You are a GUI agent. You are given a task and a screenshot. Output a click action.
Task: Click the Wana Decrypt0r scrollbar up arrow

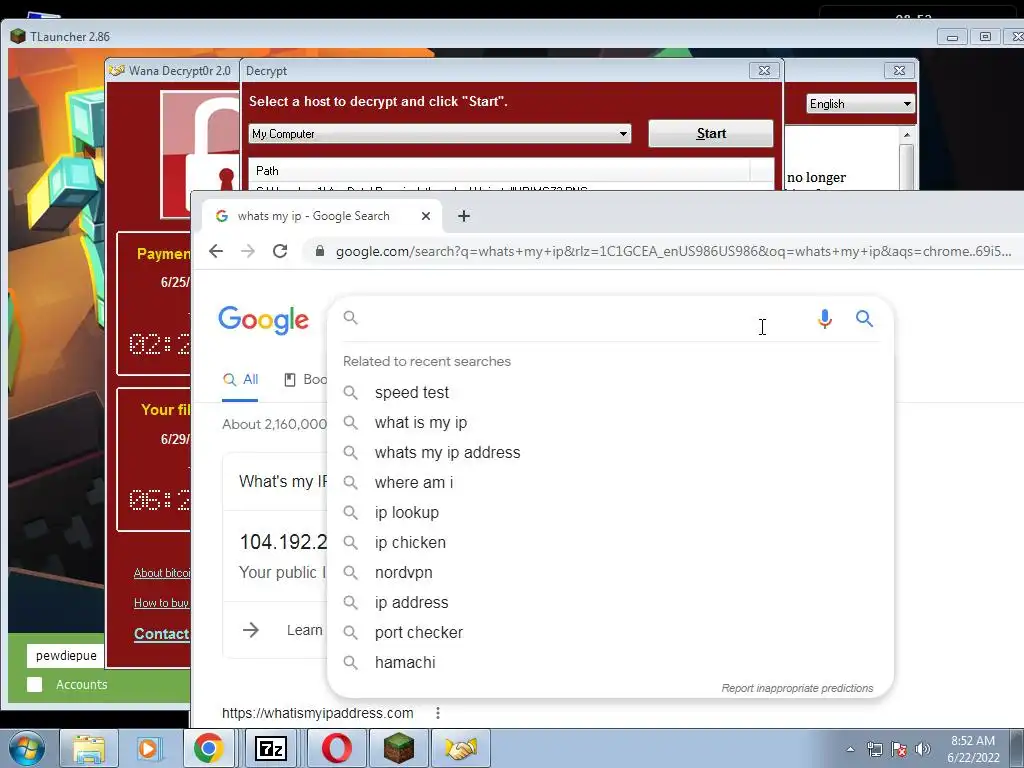(906, 135)
